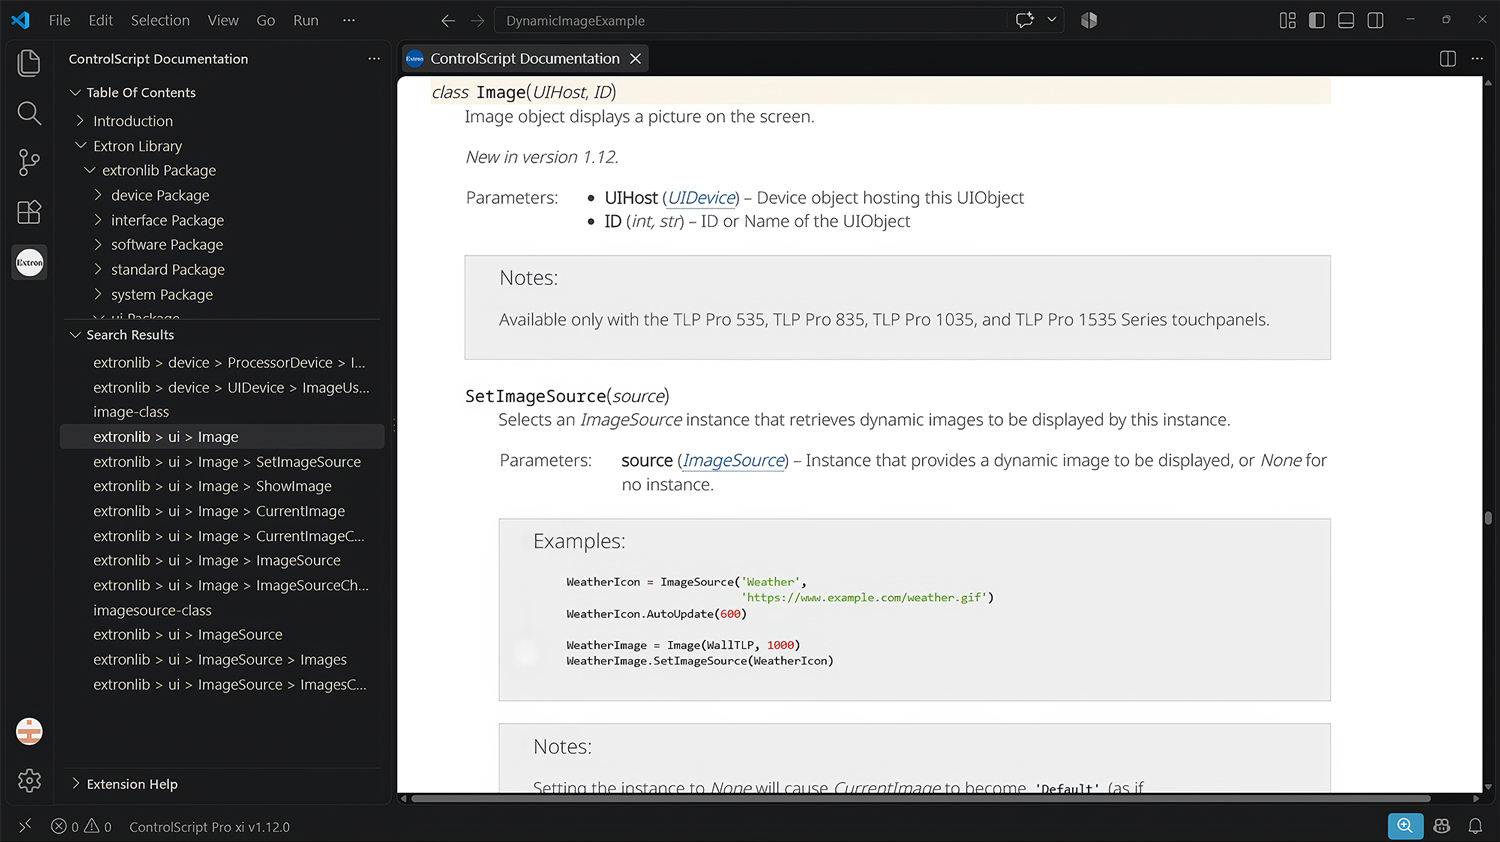
Task: Open the Selection menu
Action: click(x=160, y=20)
